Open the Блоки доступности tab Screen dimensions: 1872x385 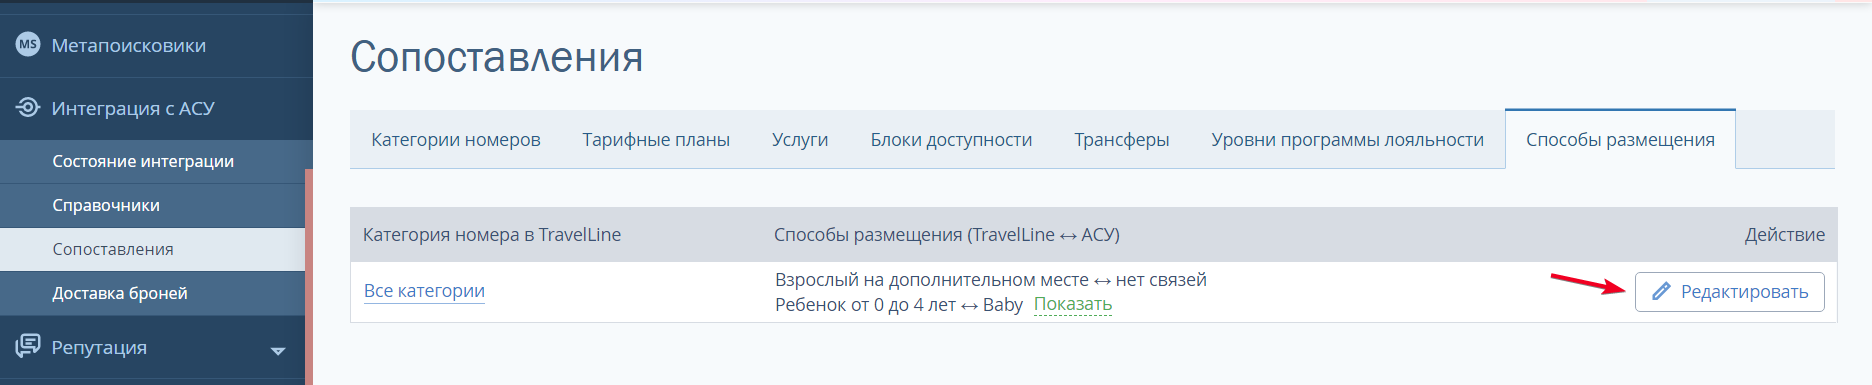pyautogui.click(x=951, y=139)
